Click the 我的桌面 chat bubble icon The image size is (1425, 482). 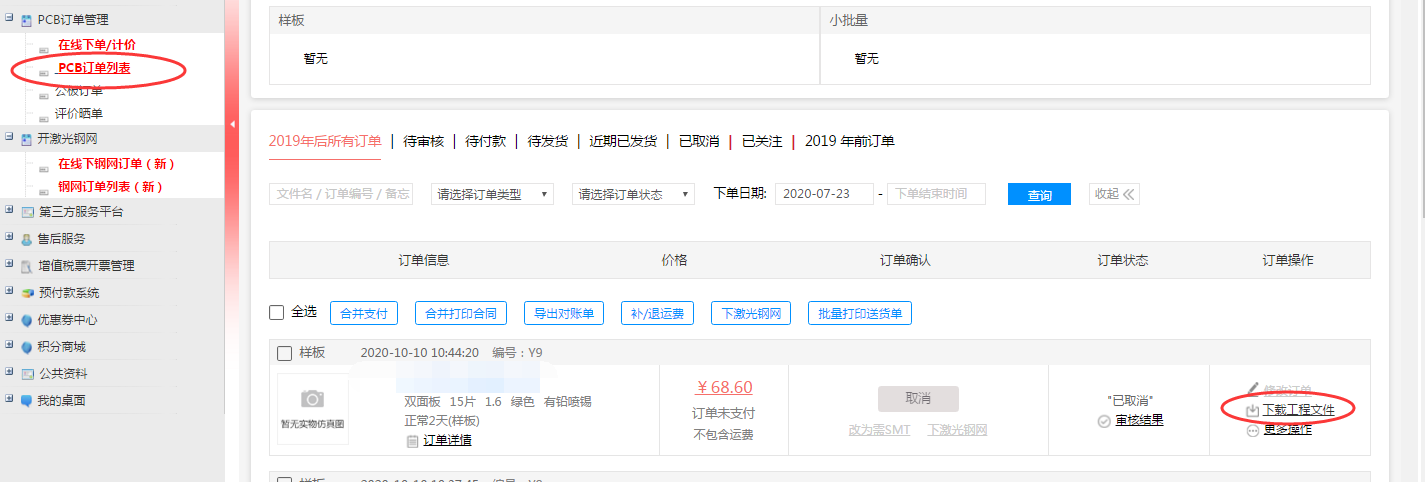tap(27, 400)
